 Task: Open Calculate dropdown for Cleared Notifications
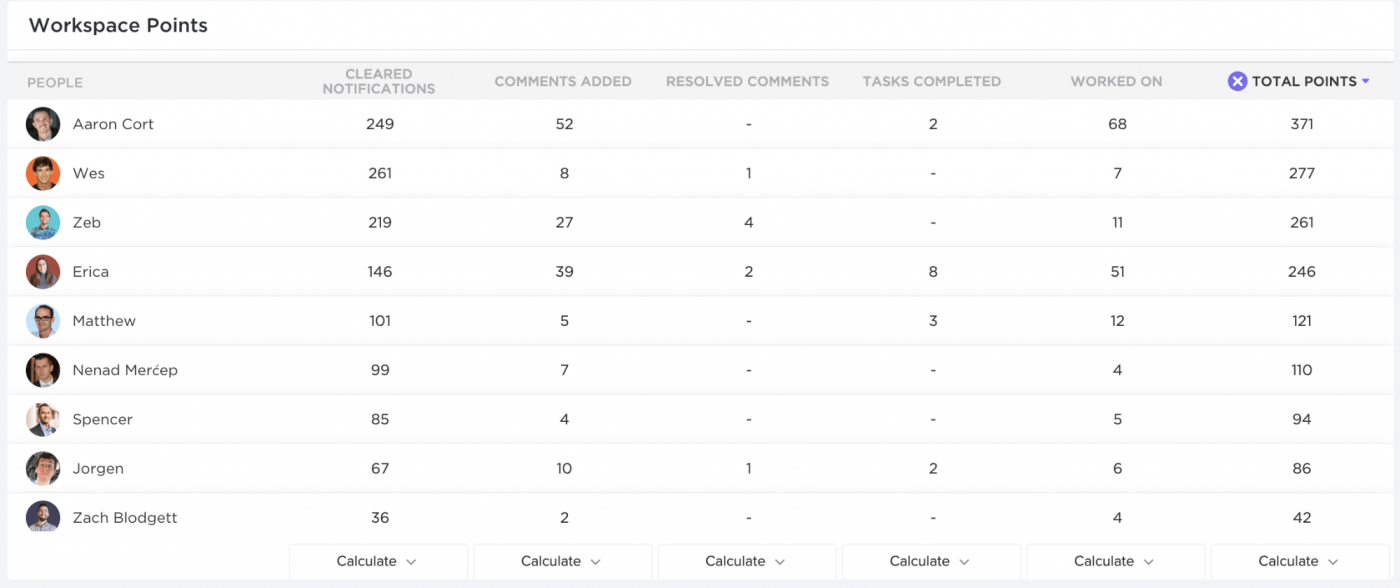pyautogui.click(x=378, y=561)
